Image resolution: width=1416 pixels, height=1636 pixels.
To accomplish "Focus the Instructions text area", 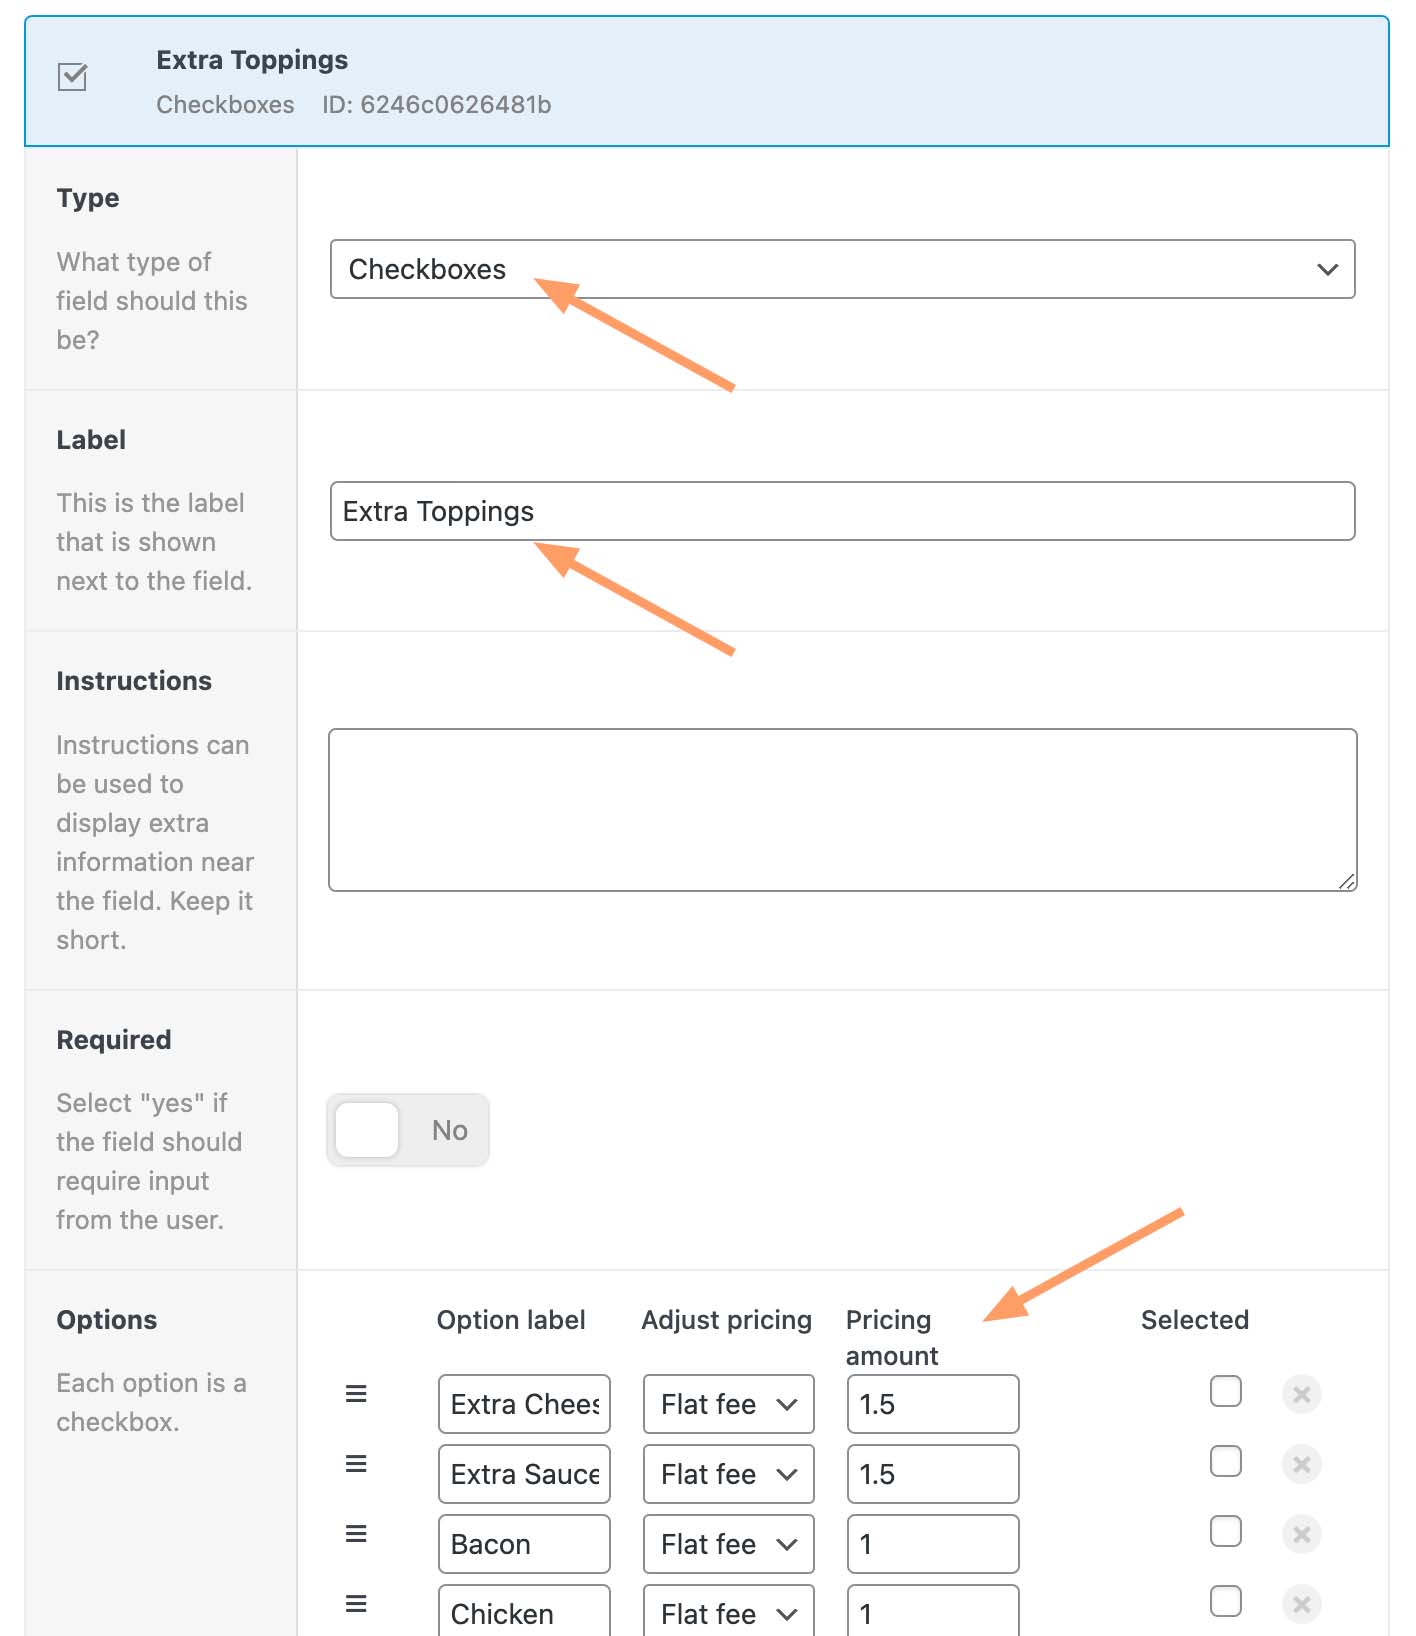I will point(842,809).
